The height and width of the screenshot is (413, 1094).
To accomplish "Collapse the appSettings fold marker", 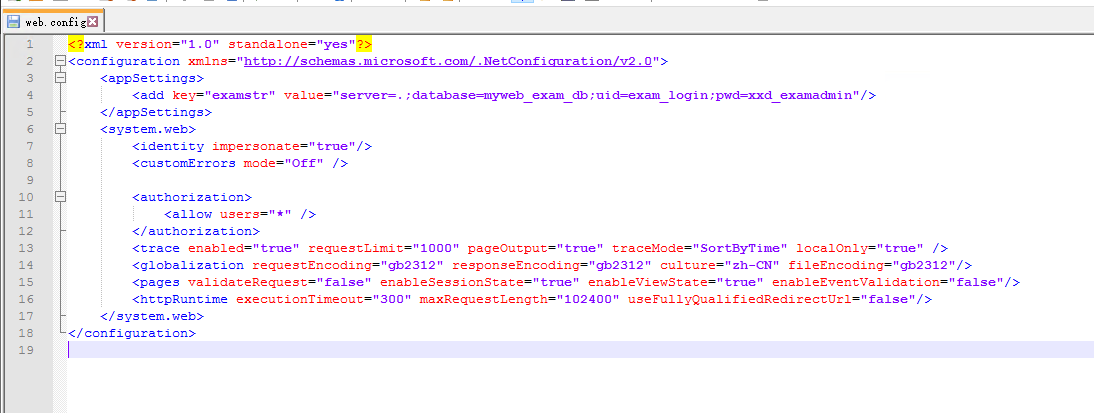I will (x=61, y=78).
